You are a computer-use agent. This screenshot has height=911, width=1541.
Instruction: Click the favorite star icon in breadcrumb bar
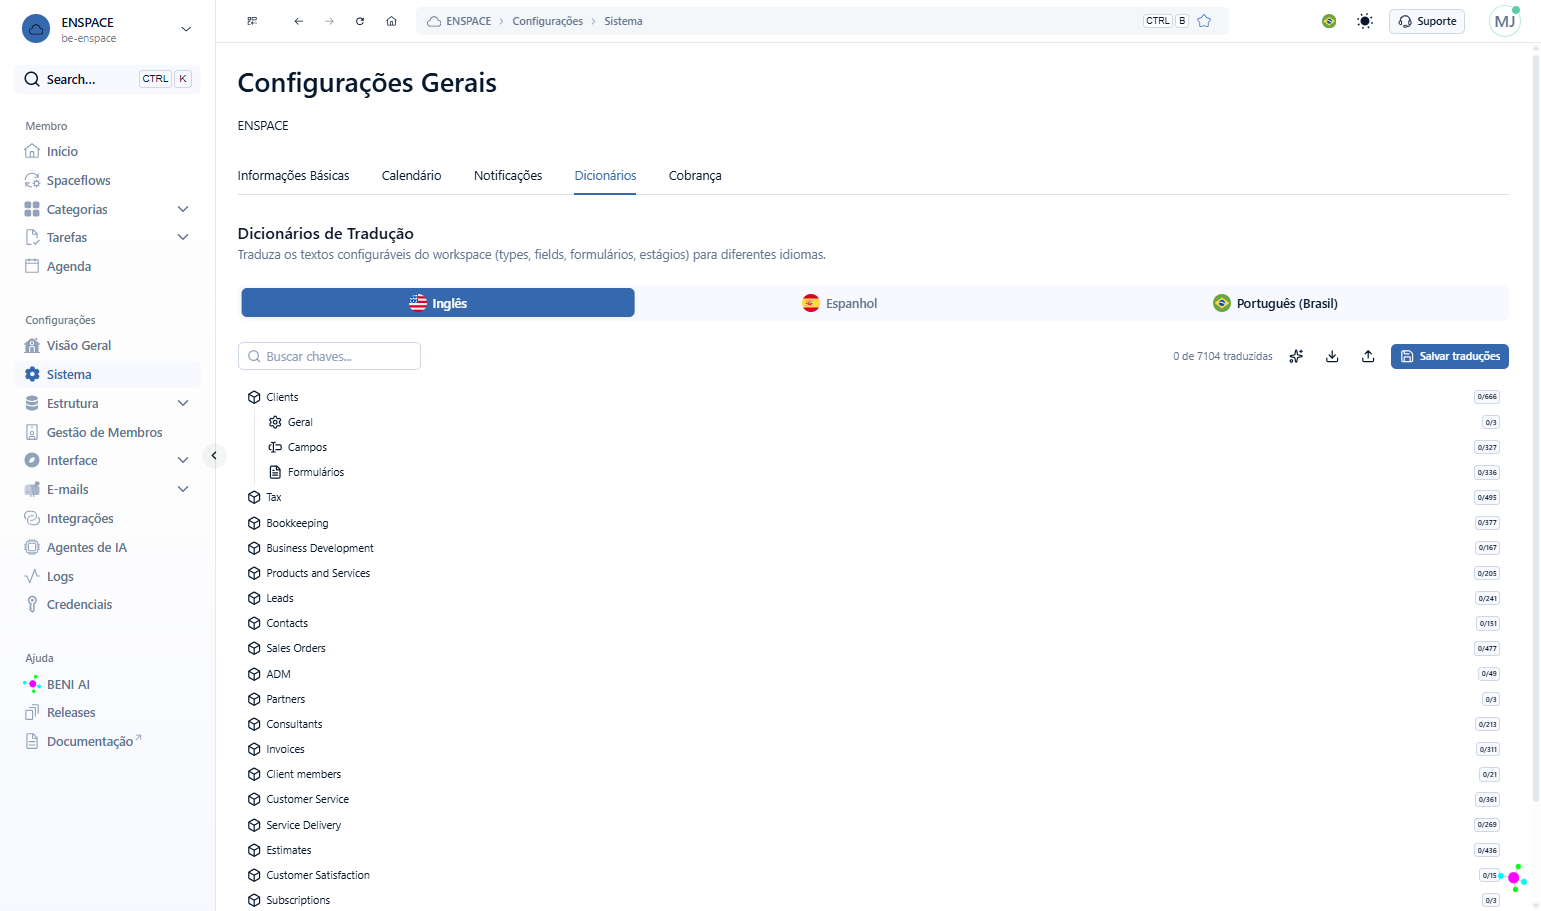point(1204,21)
